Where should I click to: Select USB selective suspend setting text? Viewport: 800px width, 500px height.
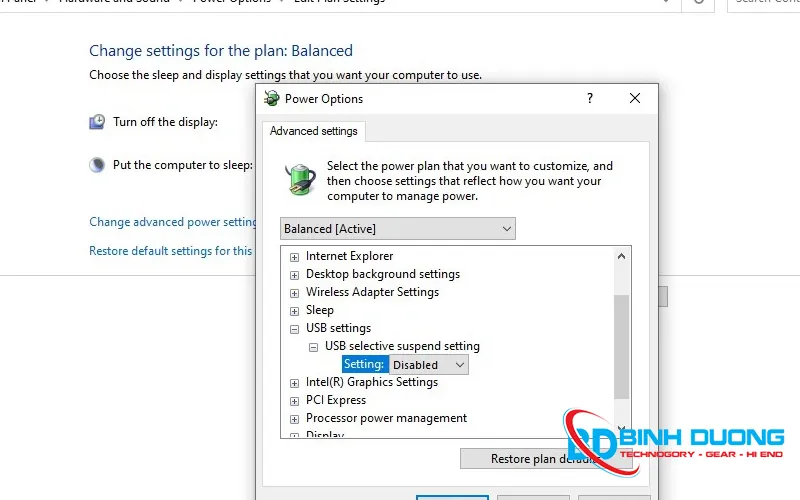pos(402,346)
